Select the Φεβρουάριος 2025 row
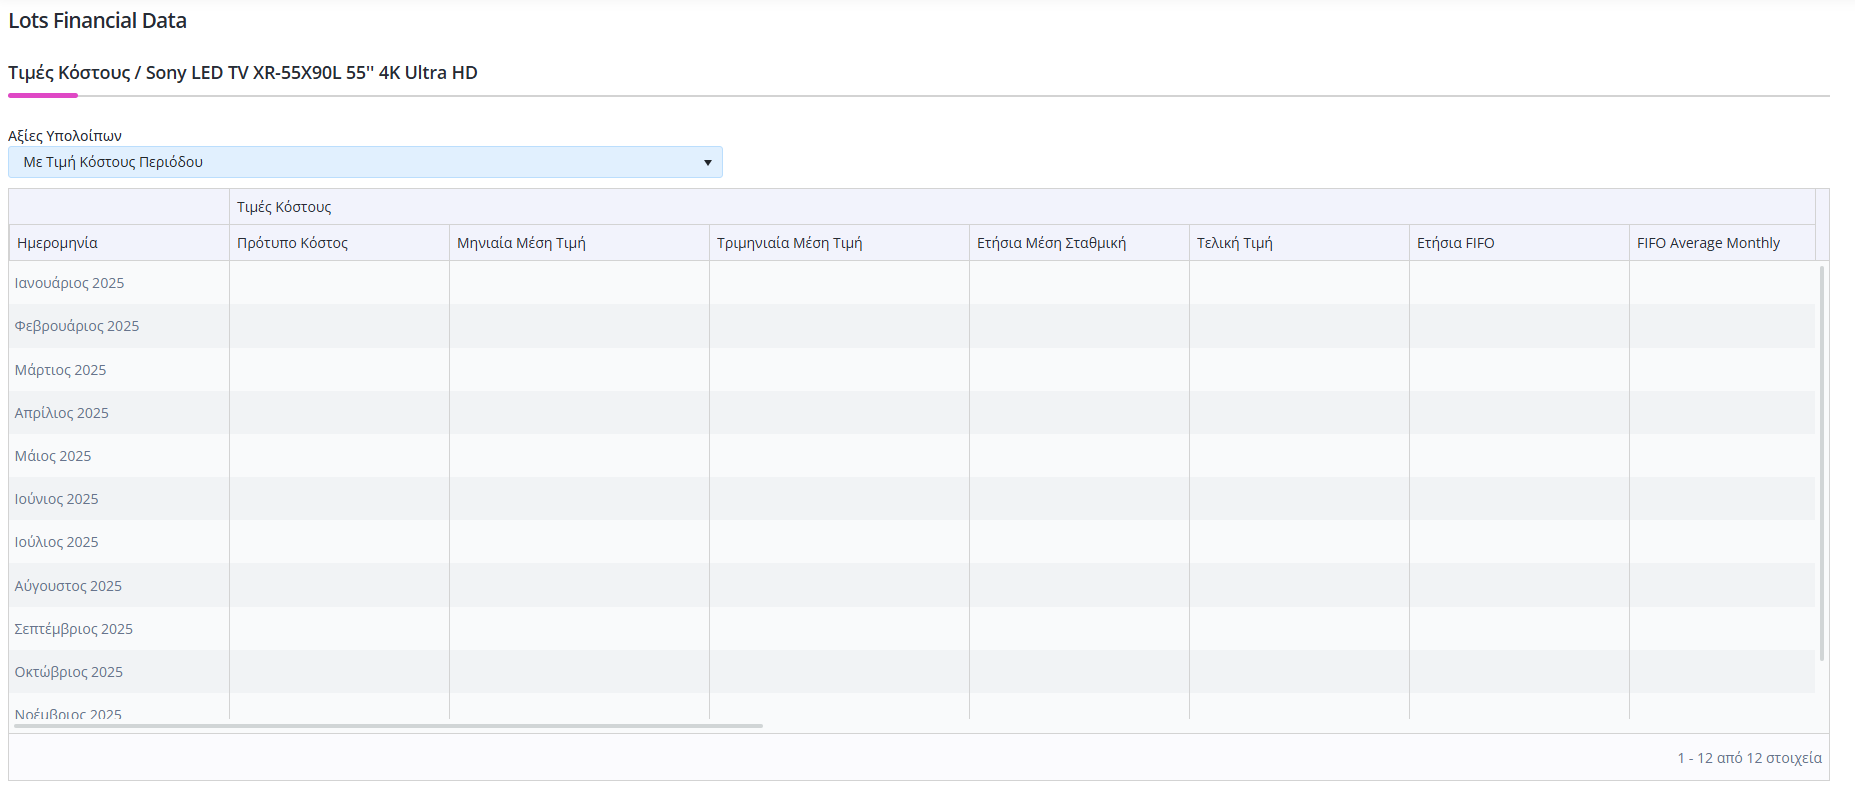Image resolution: width=1855 pixels, height=791 pixels. [x=912, y=326]
